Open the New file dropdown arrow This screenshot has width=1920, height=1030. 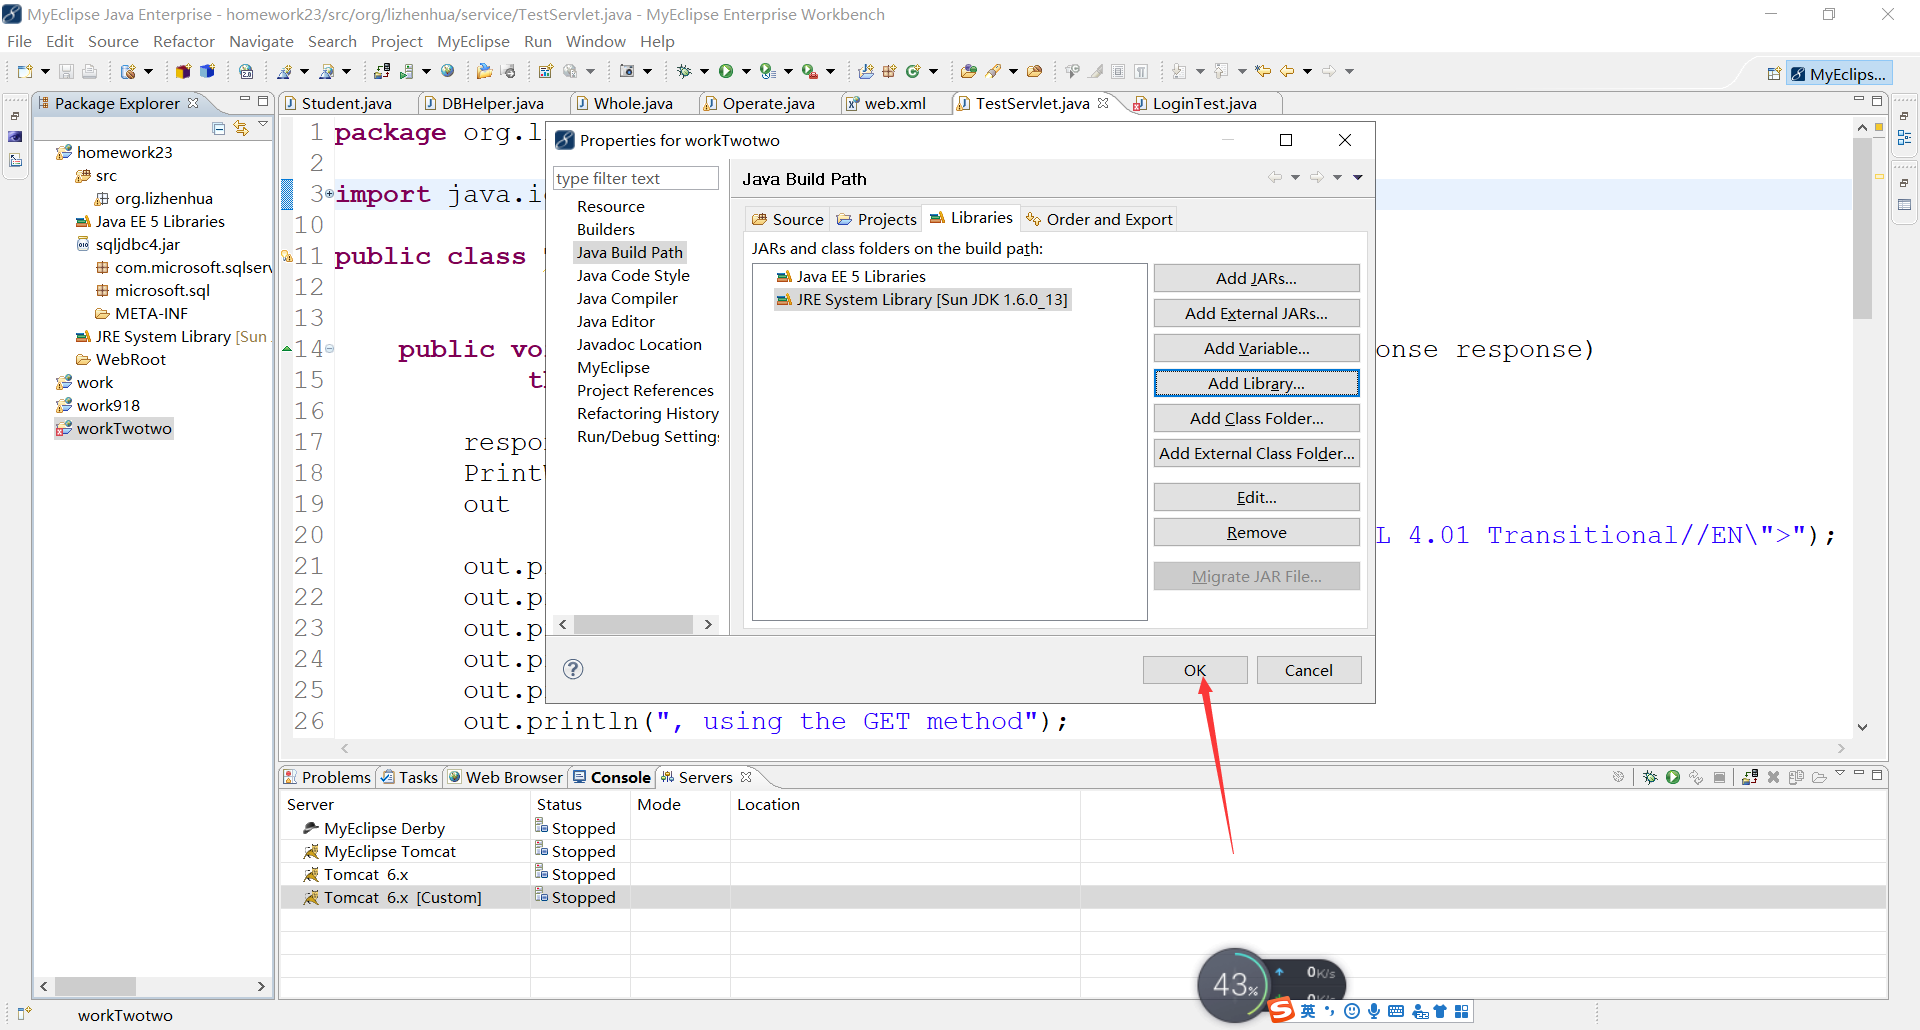tap(45, 71)
